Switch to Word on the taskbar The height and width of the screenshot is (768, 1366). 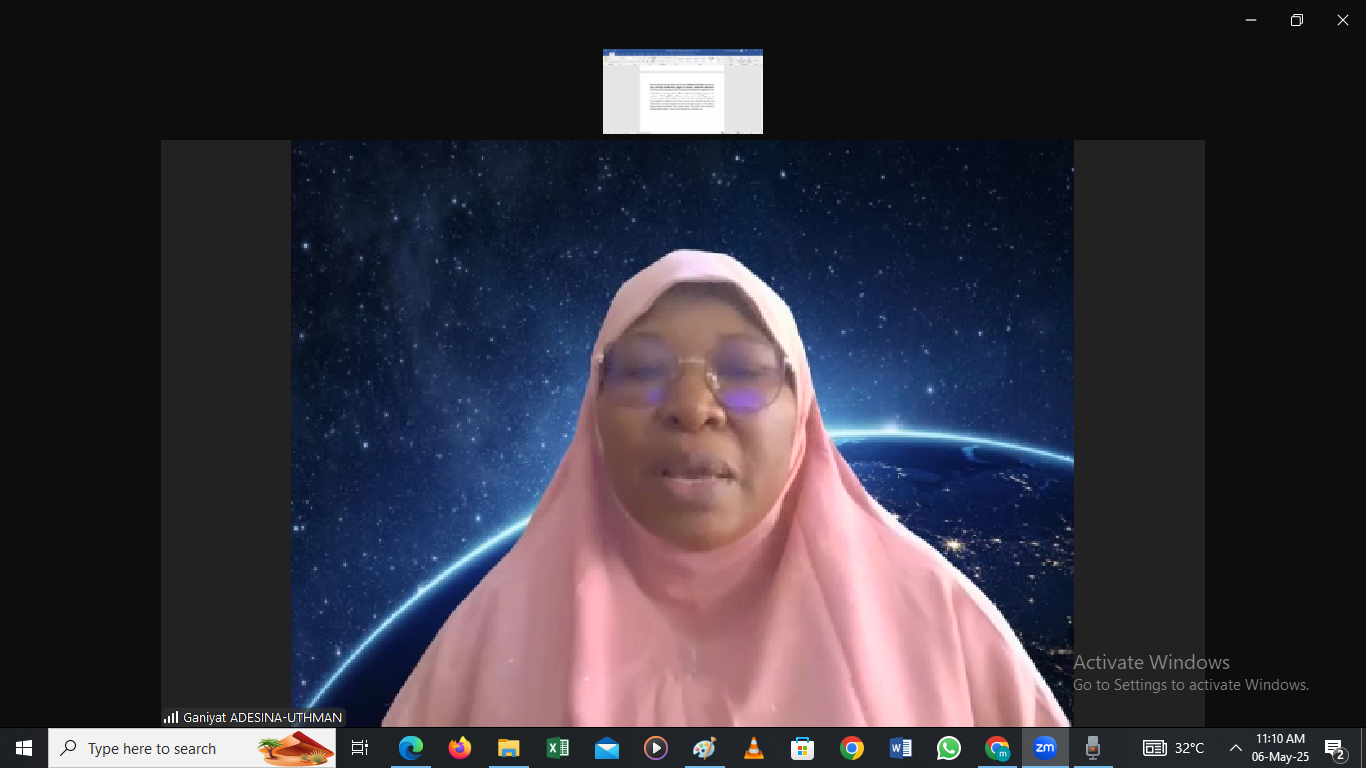click(900, 748)
